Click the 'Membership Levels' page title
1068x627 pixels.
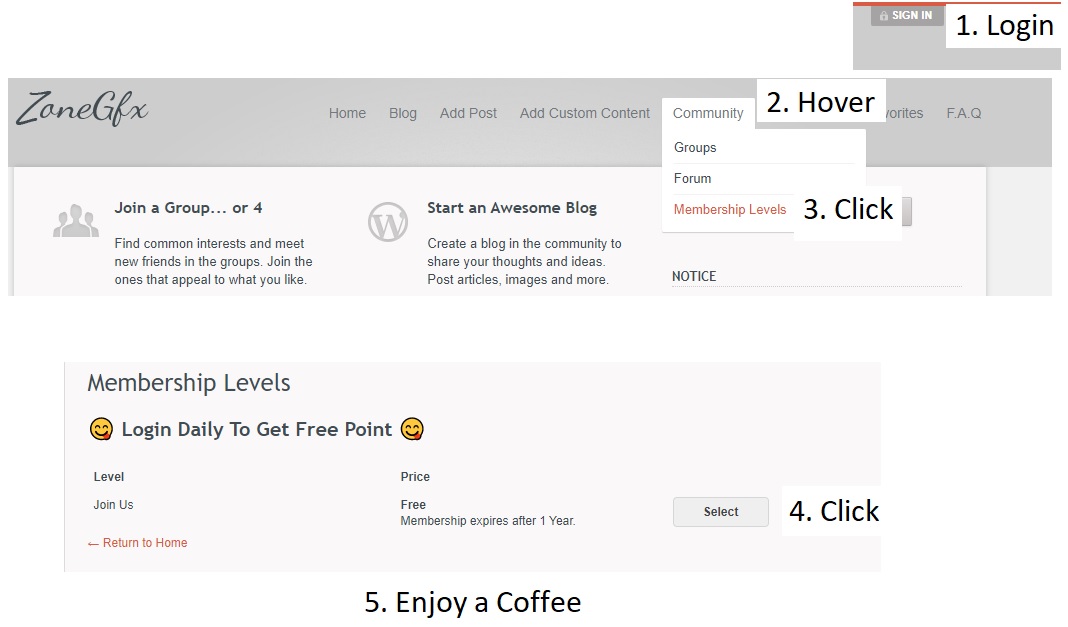pos(189,383)
